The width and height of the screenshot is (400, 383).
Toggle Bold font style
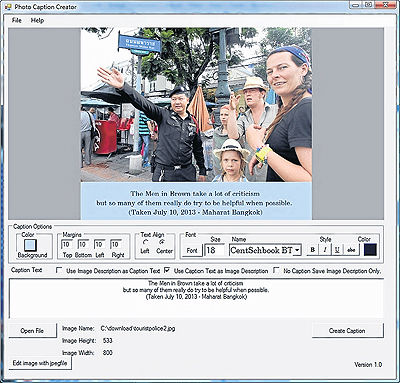pyautogui.click(x=312, y=250)
